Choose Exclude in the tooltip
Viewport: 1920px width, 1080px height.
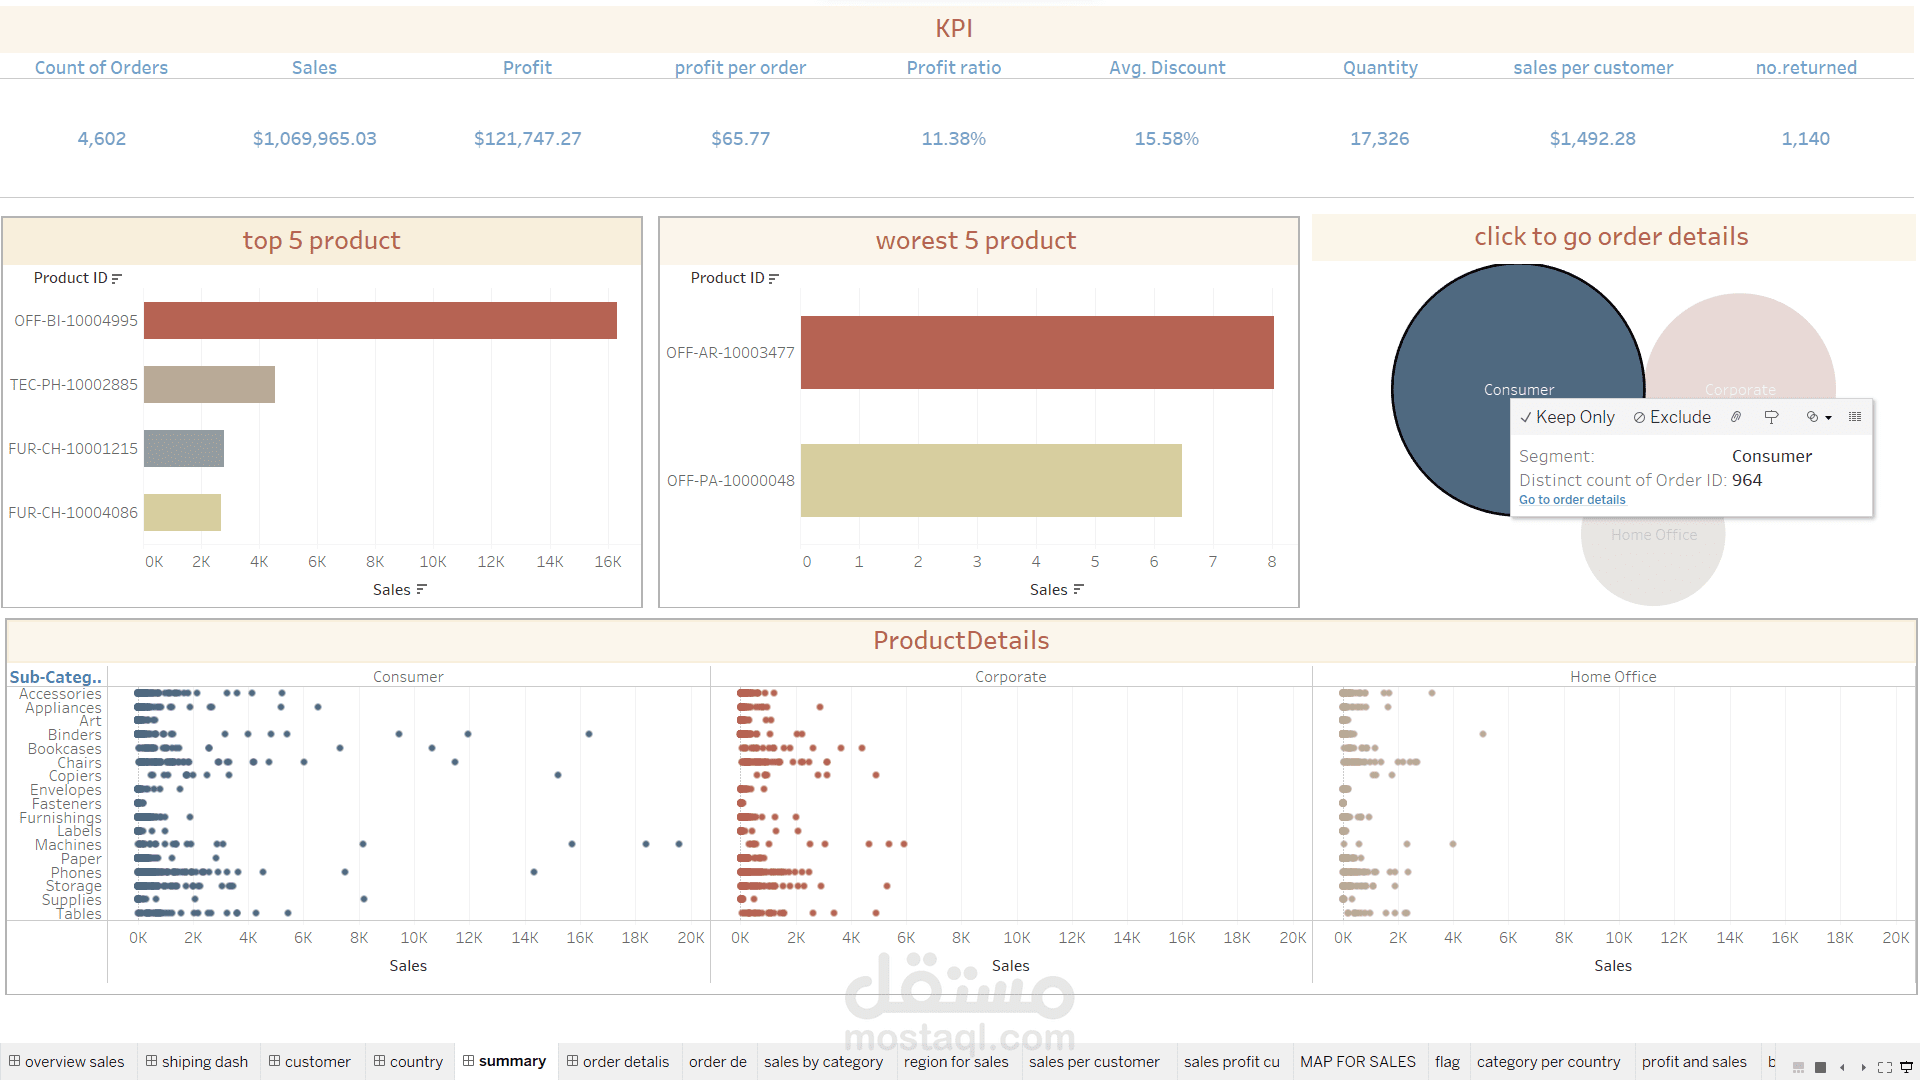pos(1672,417)
